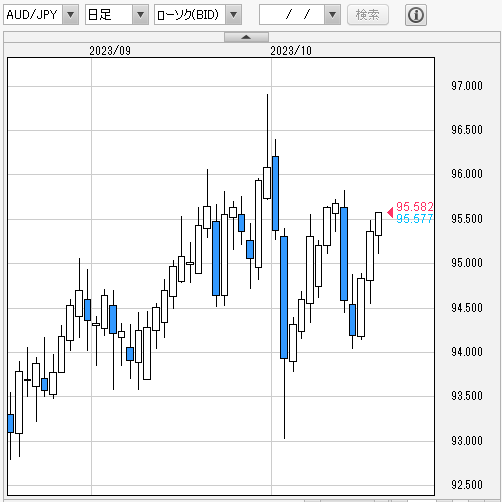This screenshot has width=502, height=502.
Task: Click the pink 95.582 current price label
Action: click(x=415, y=207)
